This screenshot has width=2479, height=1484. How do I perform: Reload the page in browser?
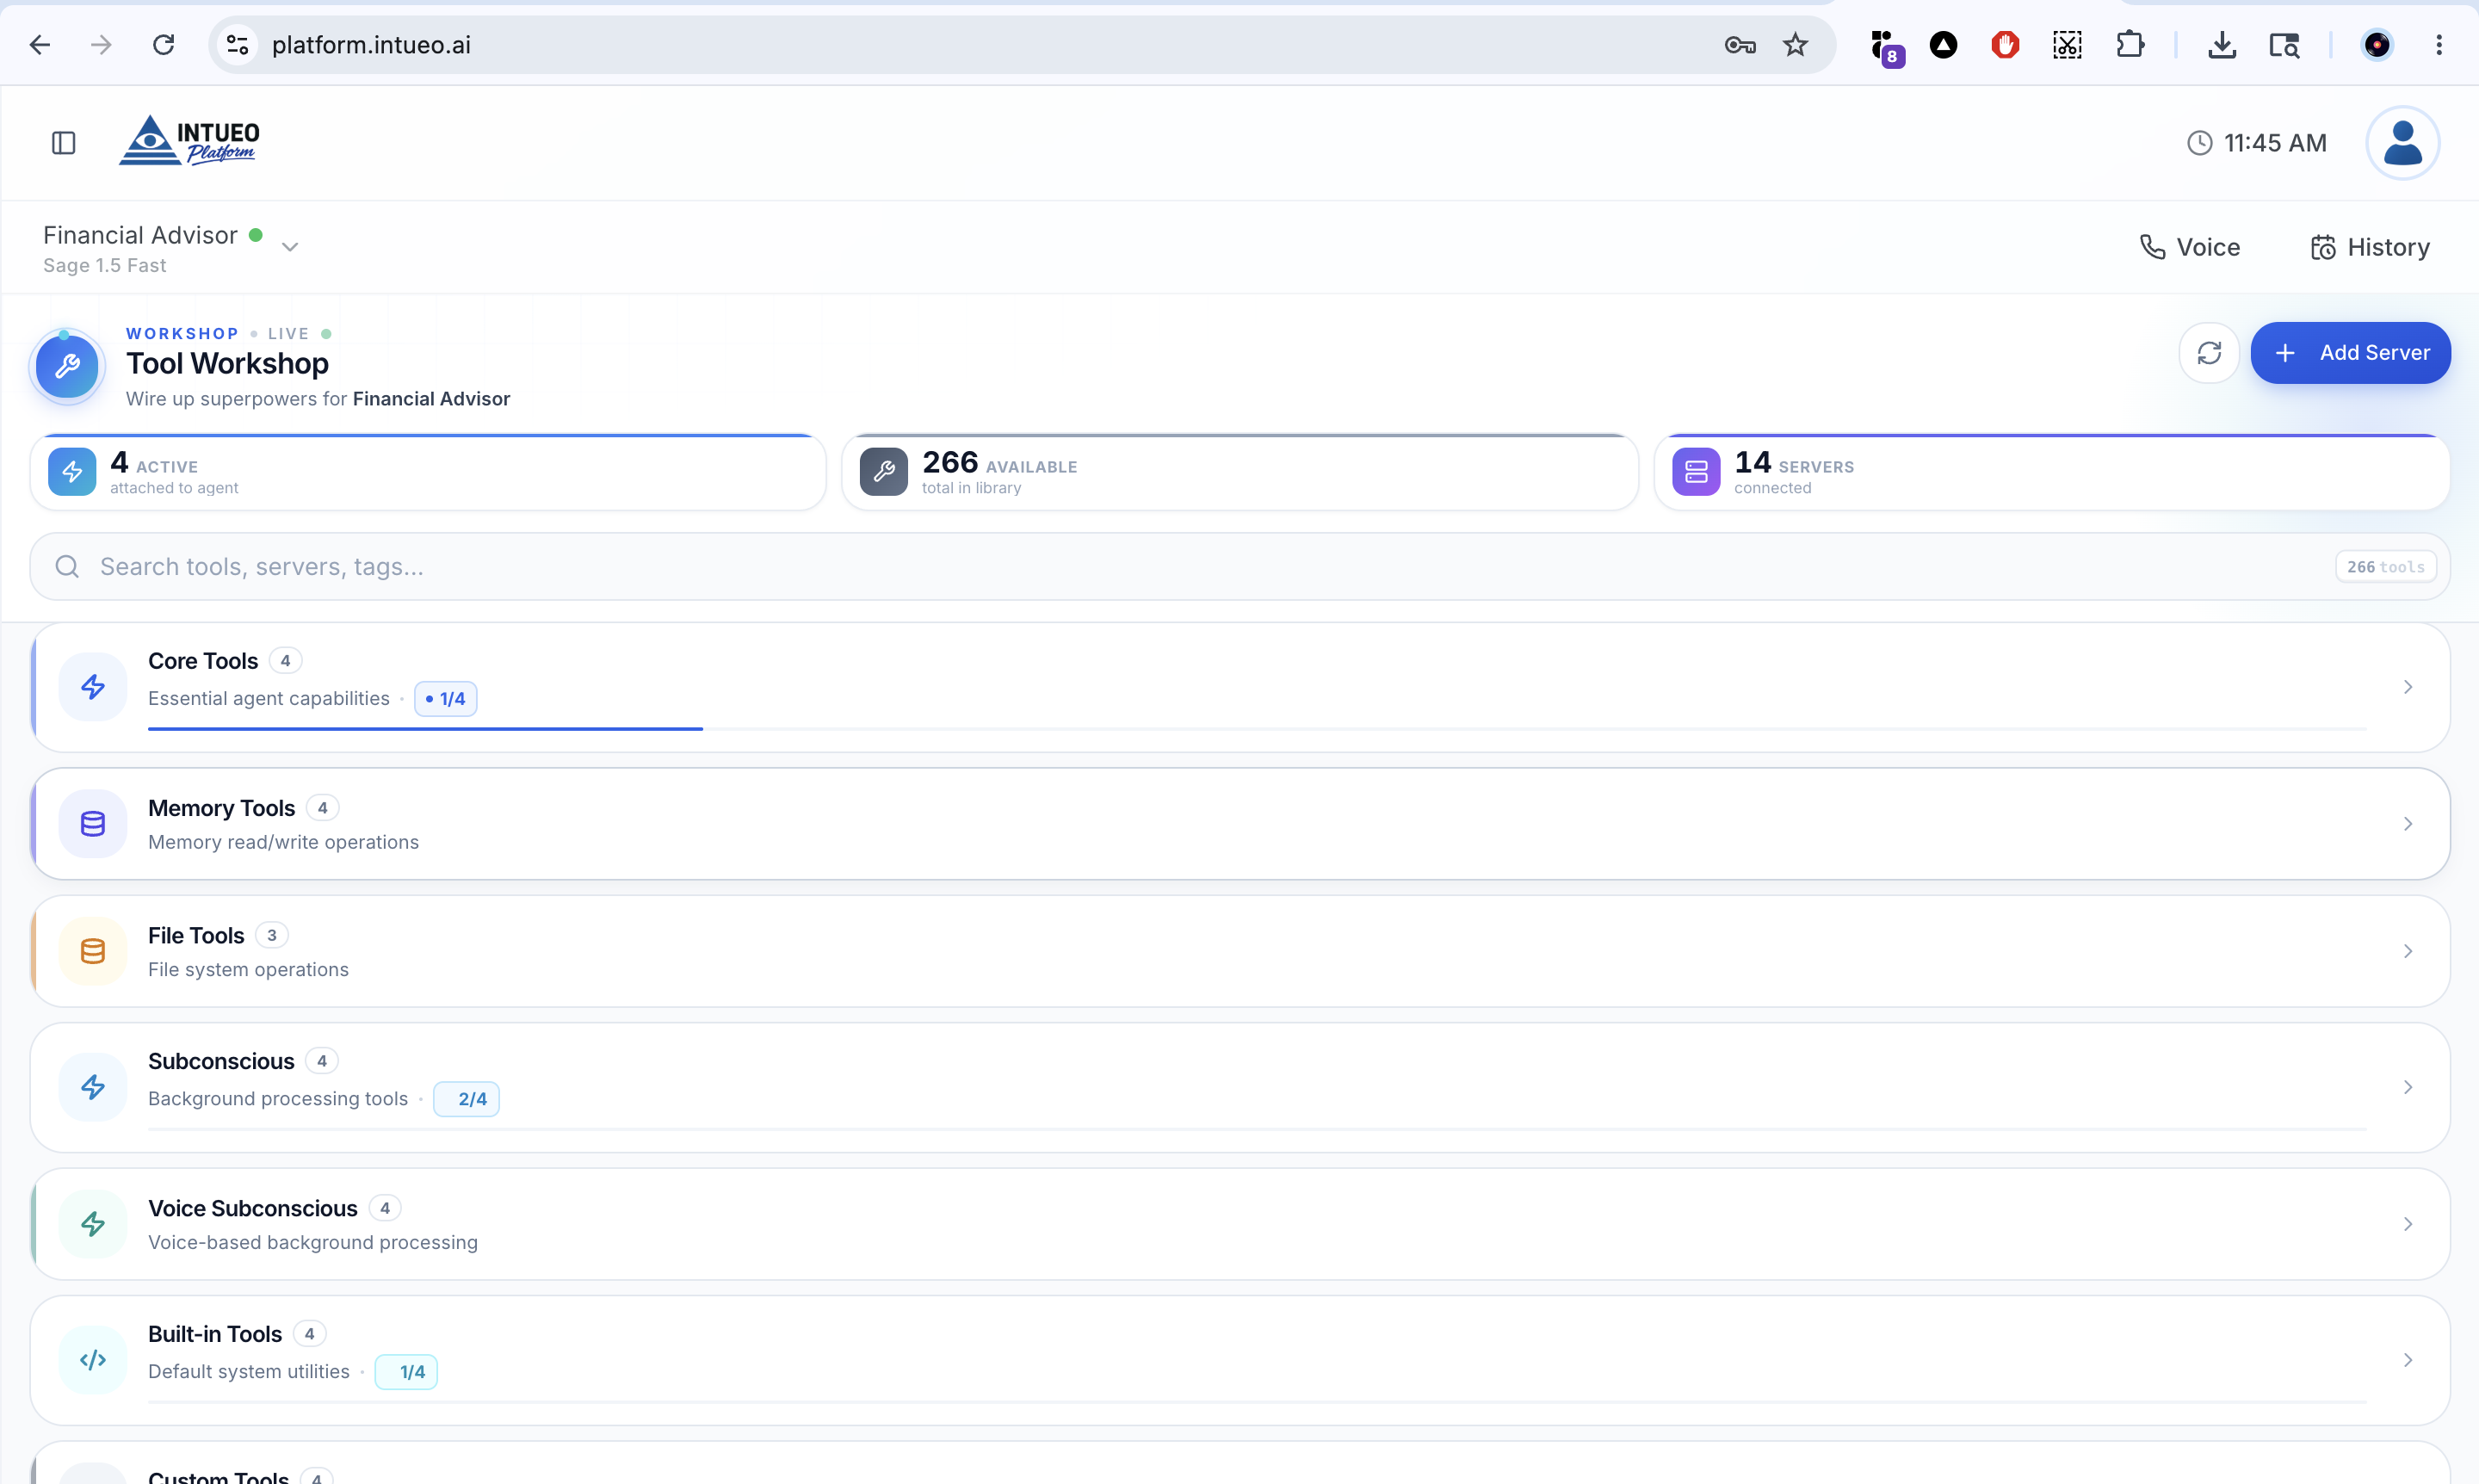coord(163,45)
